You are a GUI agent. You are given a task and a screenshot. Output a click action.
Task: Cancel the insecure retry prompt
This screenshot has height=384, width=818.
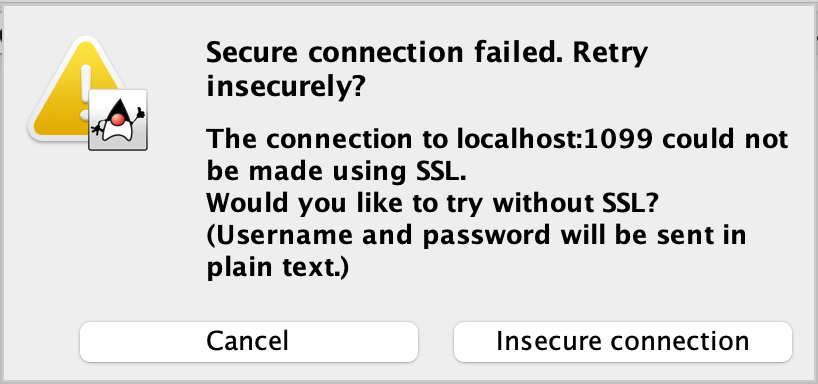tap(249, 342)
